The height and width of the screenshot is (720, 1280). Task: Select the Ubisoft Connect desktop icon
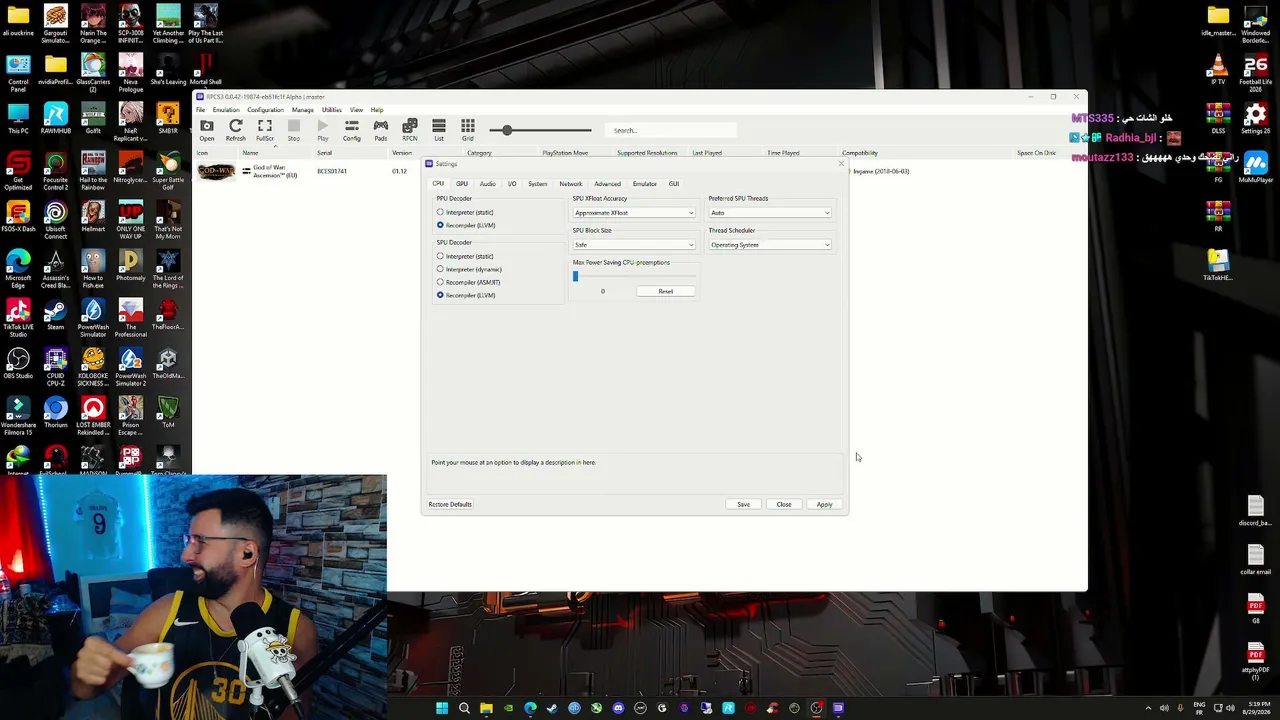56,220
